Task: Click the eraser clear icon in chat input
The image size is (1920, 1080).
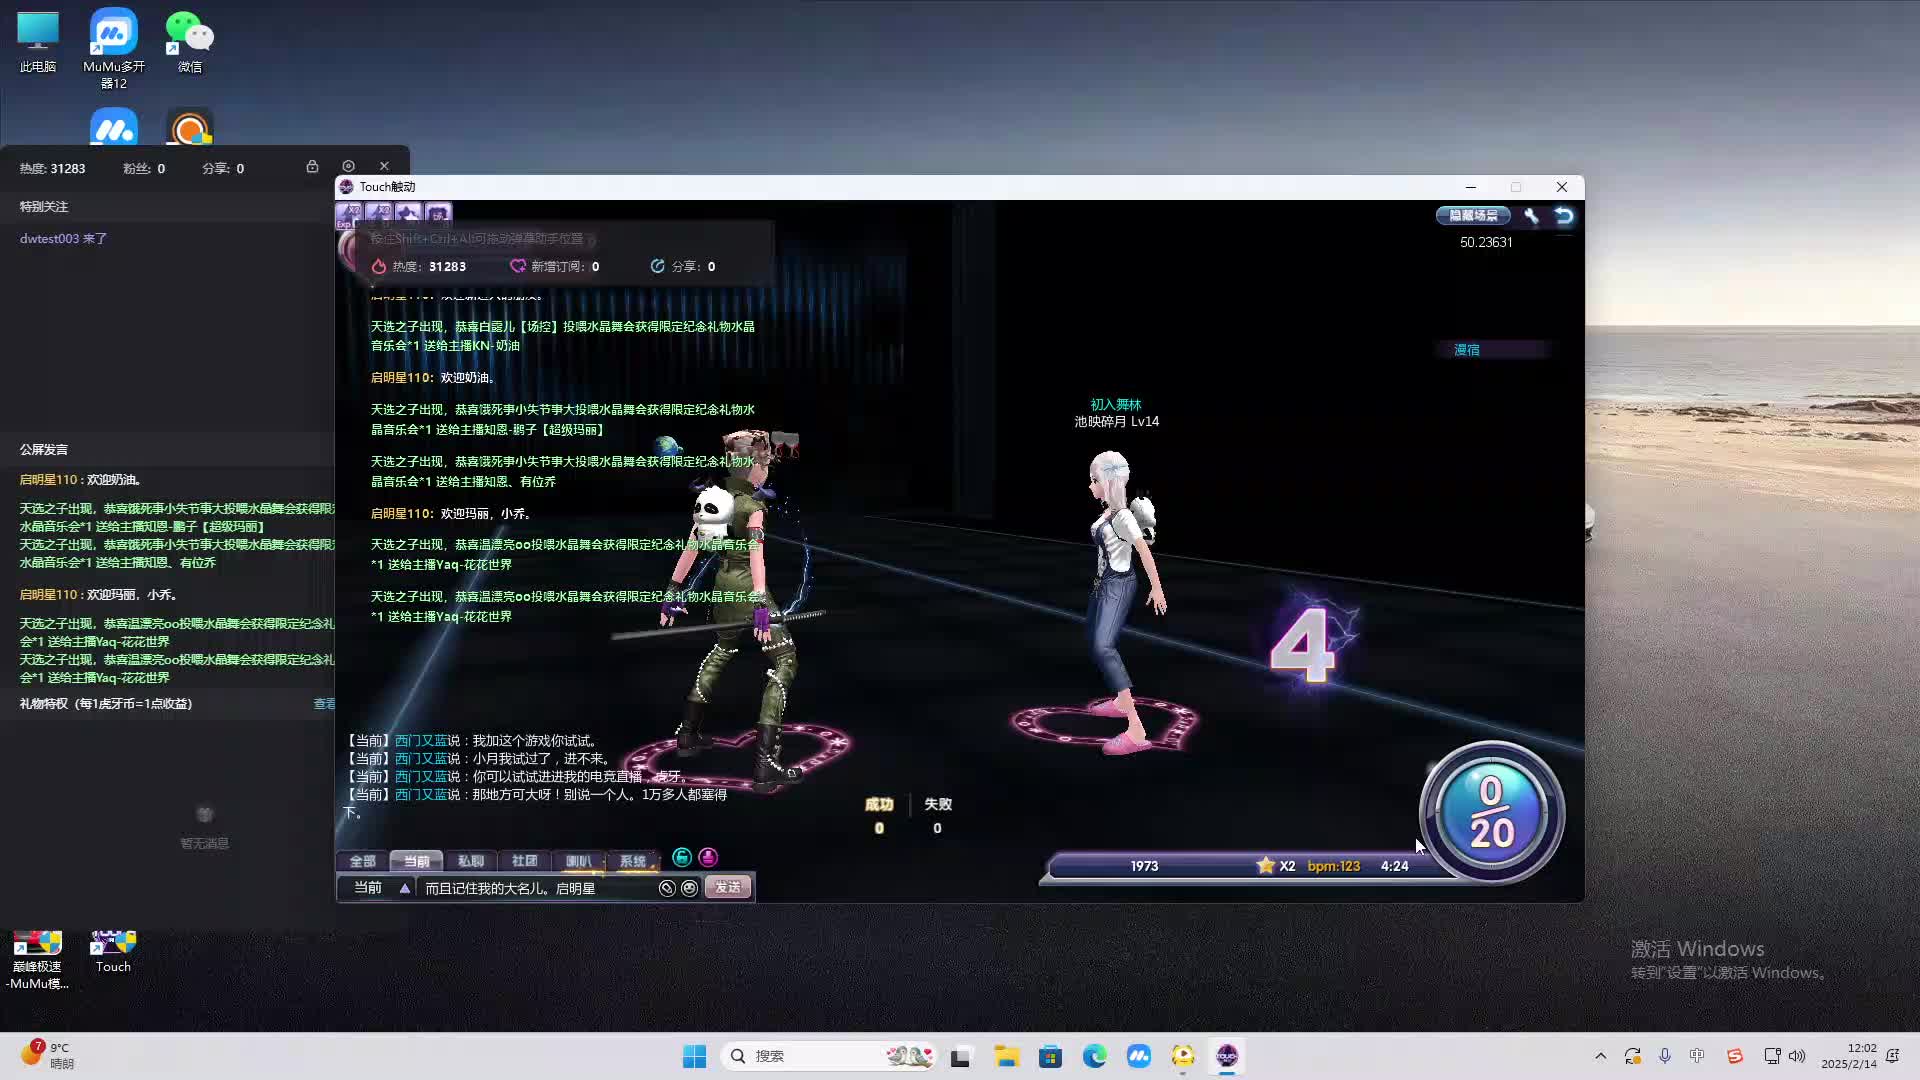Action: tap(667, 888)
